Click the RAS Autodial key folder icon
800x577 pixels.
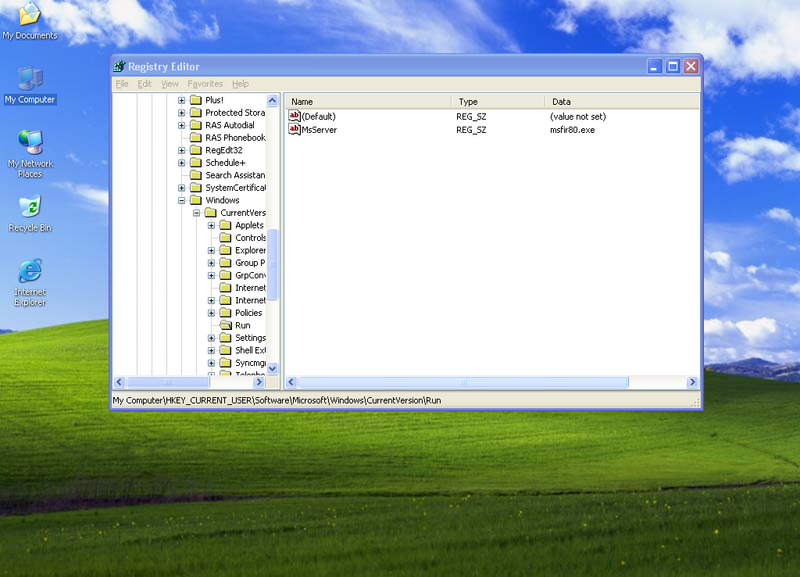[x=196, y=125]
